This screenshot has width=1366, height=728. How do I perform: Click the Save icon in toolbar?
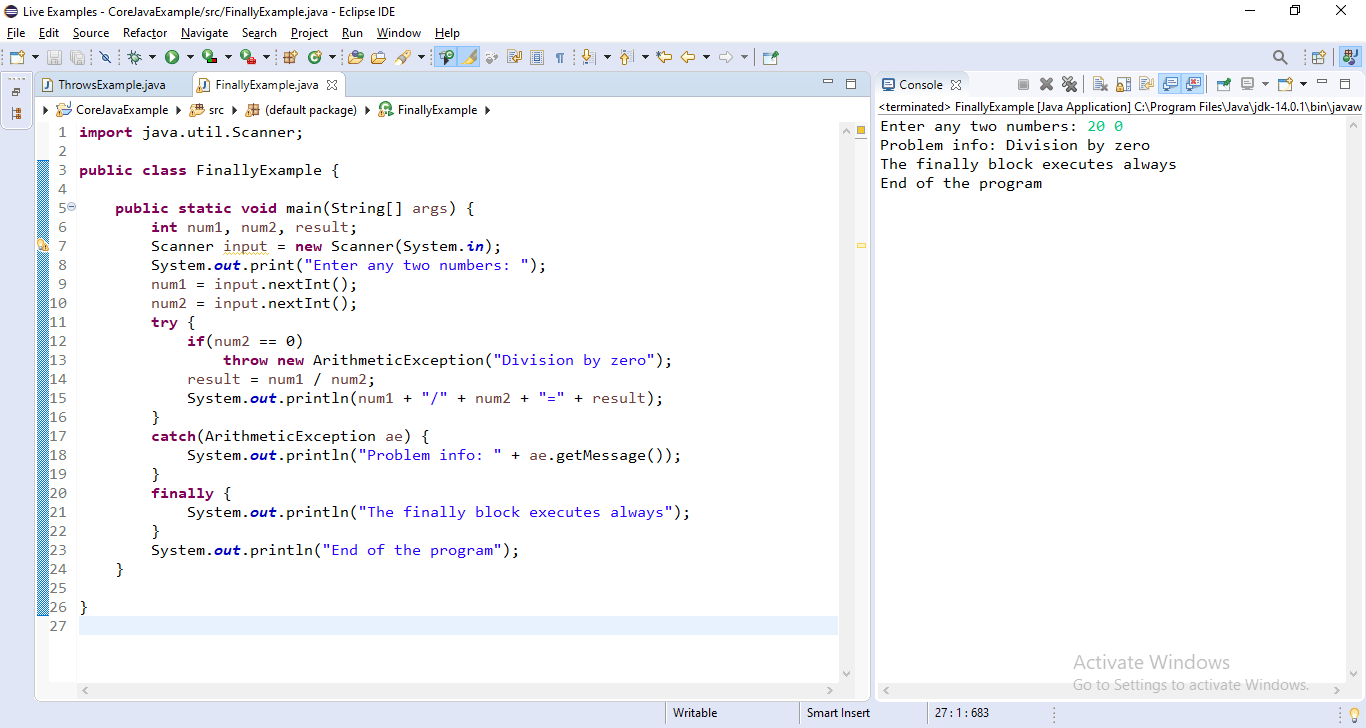tap(54, 57)
